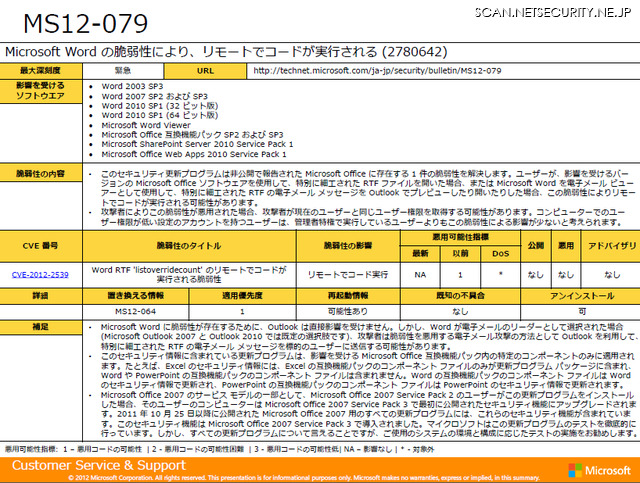Click the 'リモートでコード実行' impact cell

348,275
